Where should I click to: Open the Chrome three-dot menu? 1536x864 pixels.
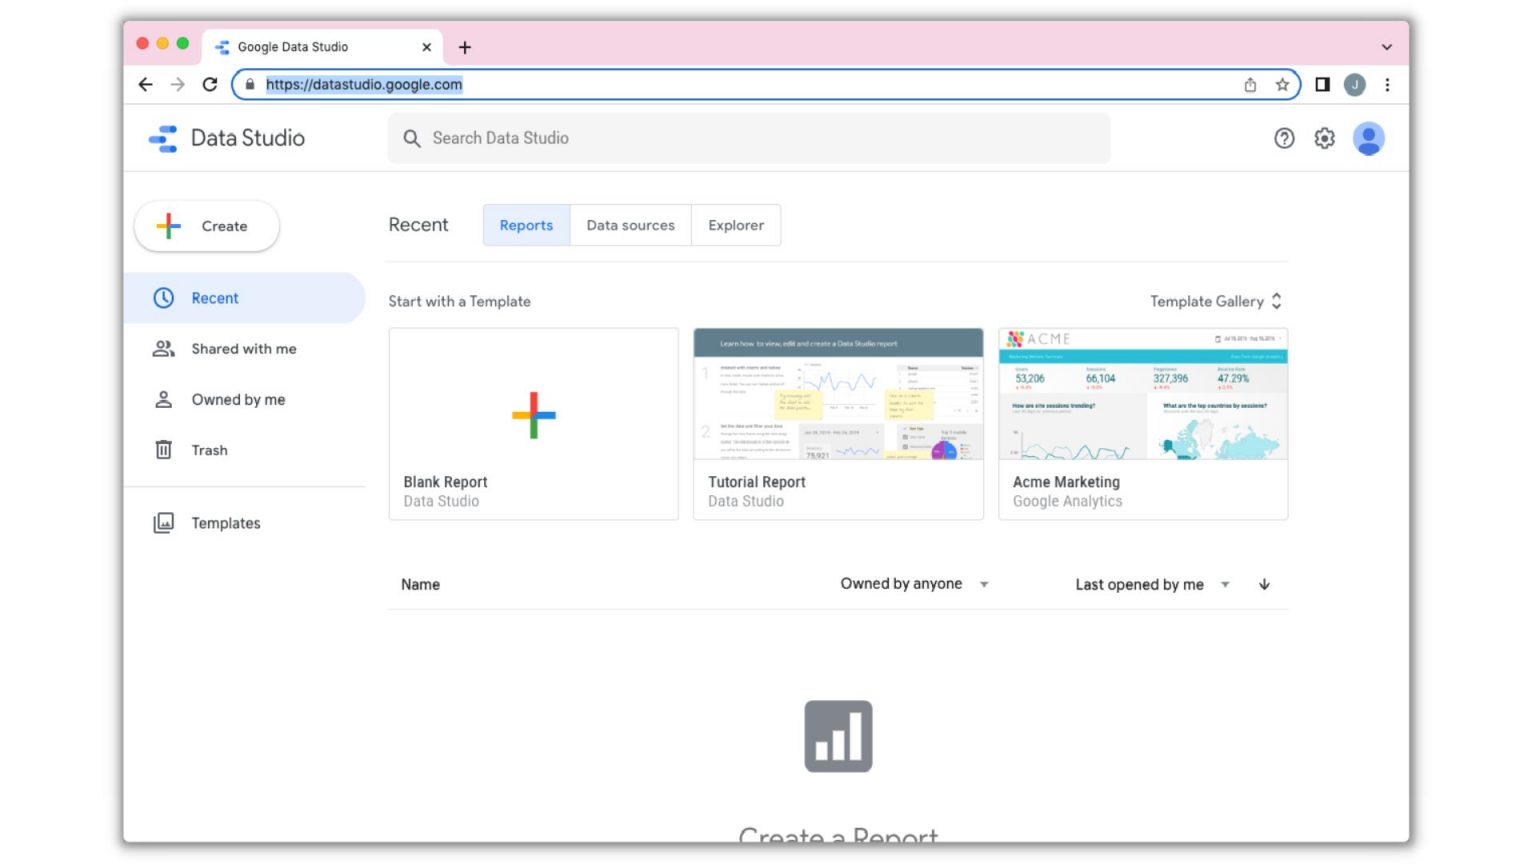tap(1387, 85)
